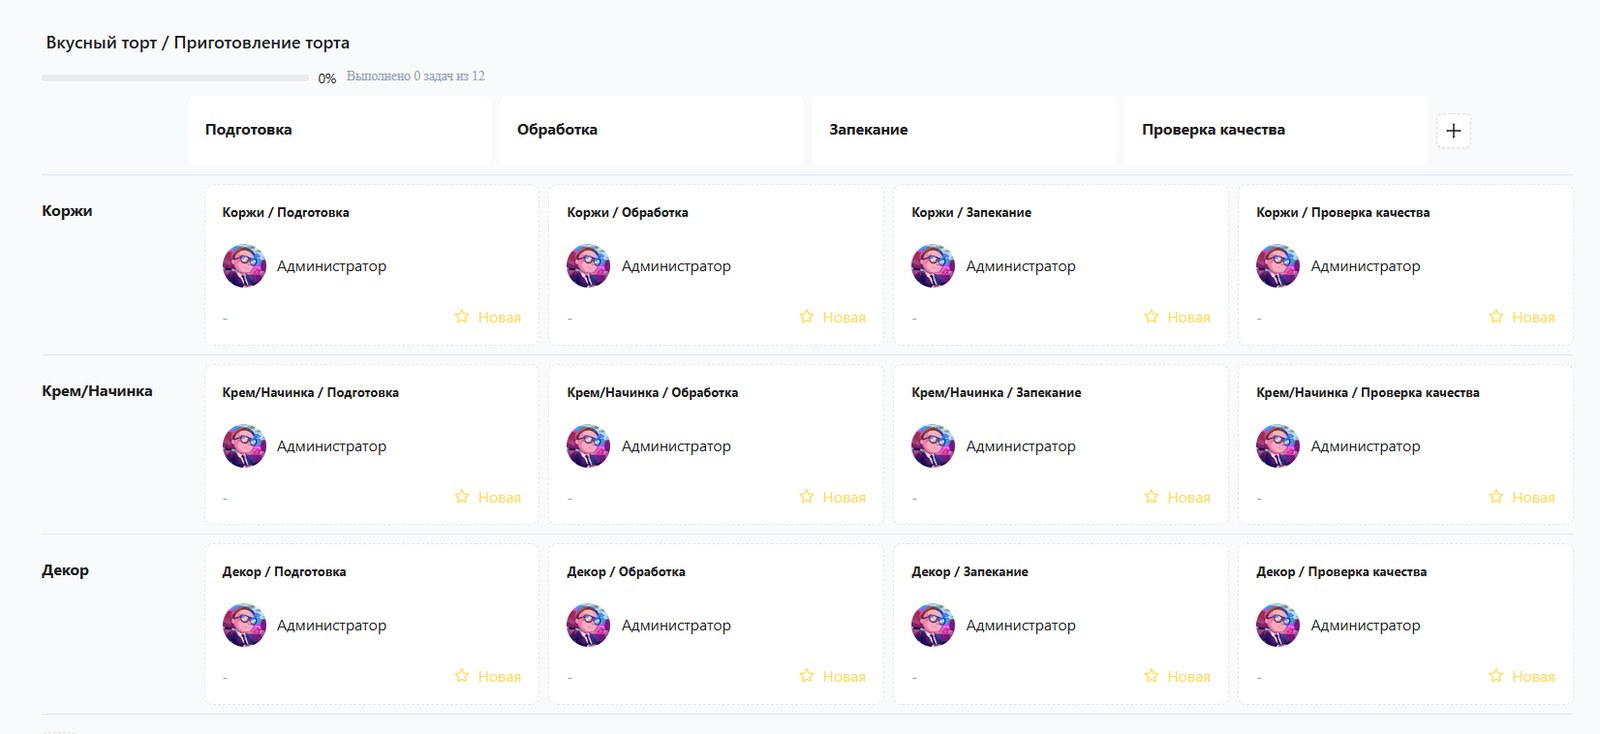Click star icon on Крем/Начинка / Проверка качества card
The width and height of the screenshot is (1600, 734).
[x=1496, y=497]
